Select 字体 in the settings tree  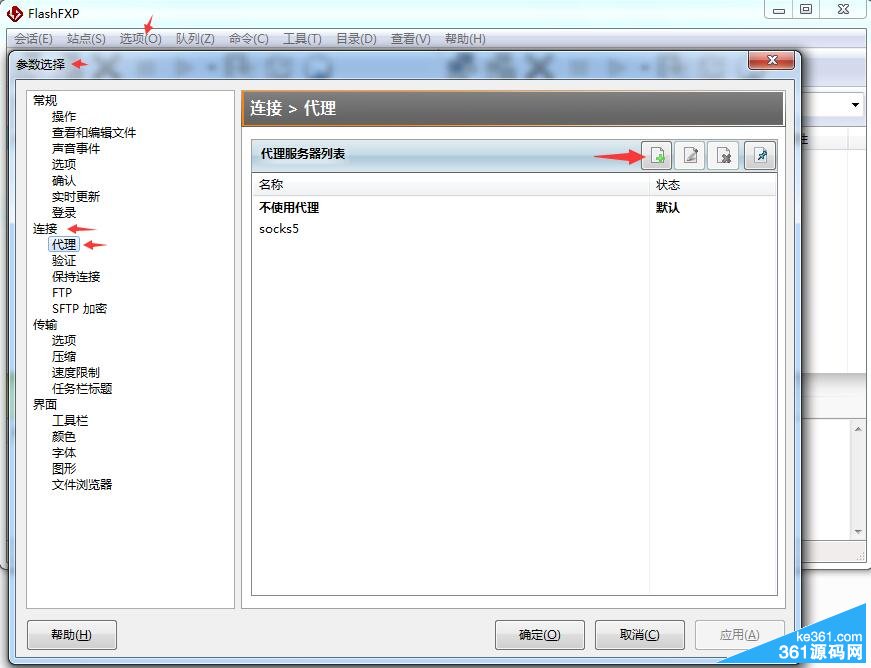[x=64, y=453]
